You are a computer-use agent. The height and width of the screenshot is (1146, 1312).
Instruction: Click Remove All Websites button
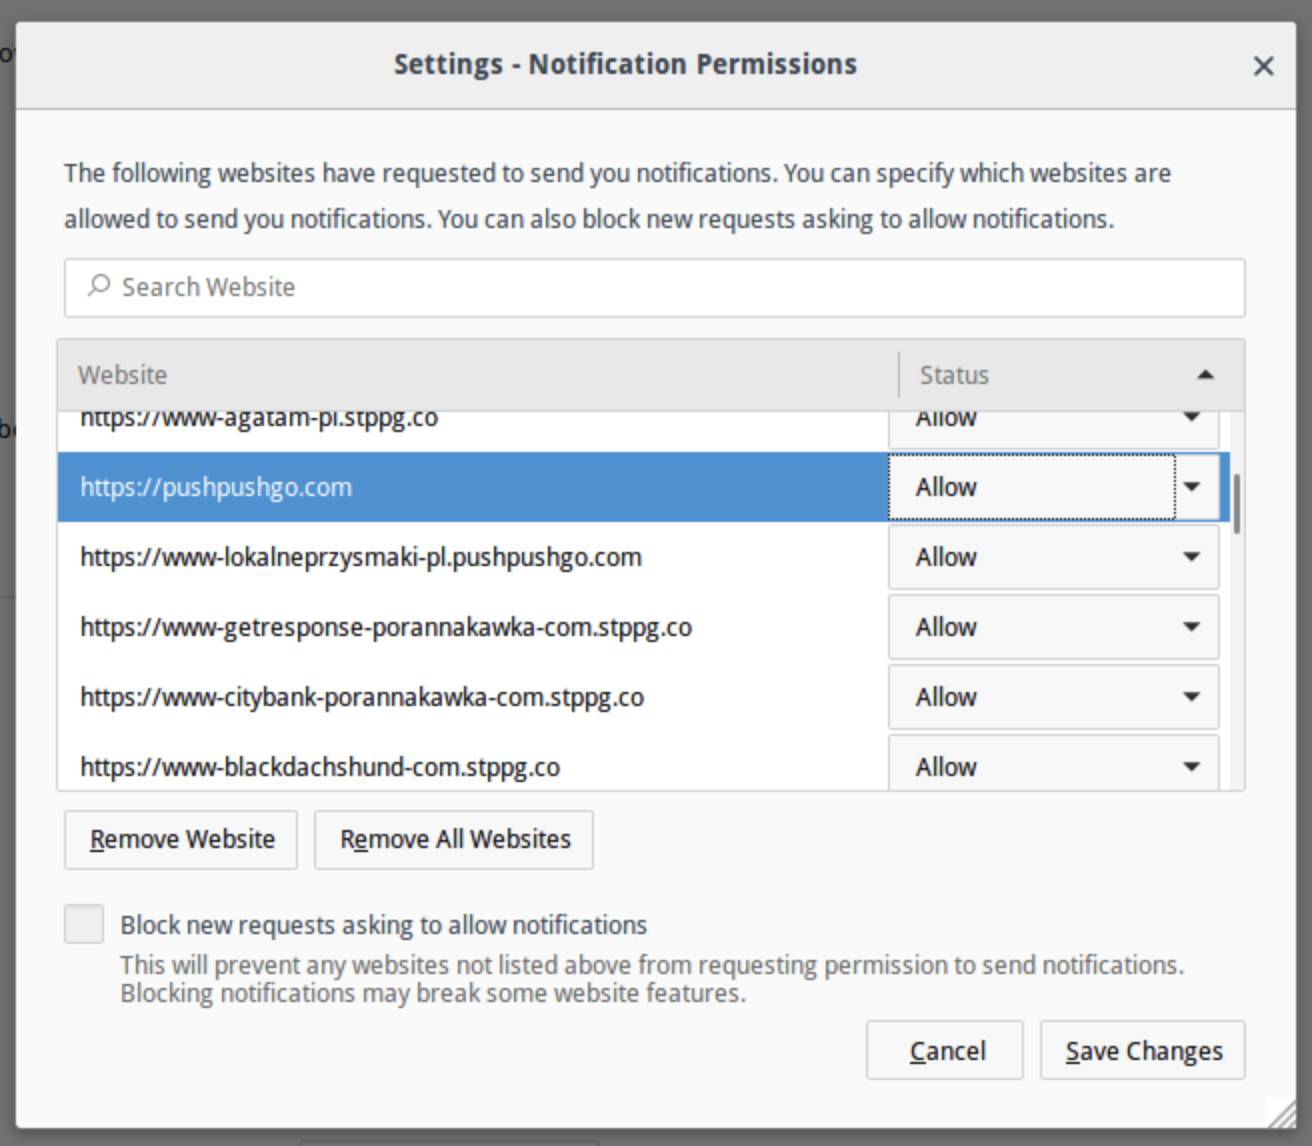(x=454, y=839)
